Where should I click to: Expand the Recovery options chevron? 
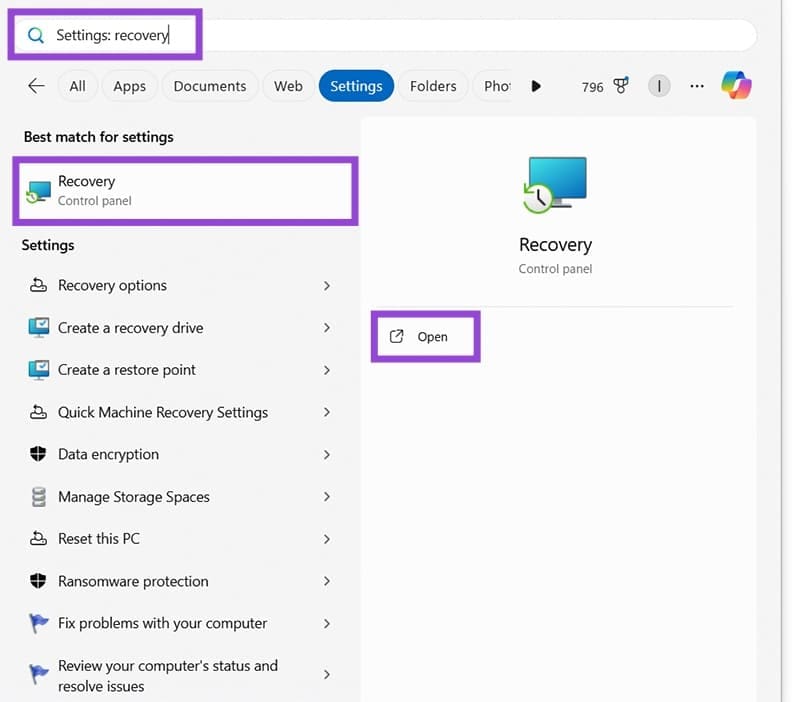[327, 285]
